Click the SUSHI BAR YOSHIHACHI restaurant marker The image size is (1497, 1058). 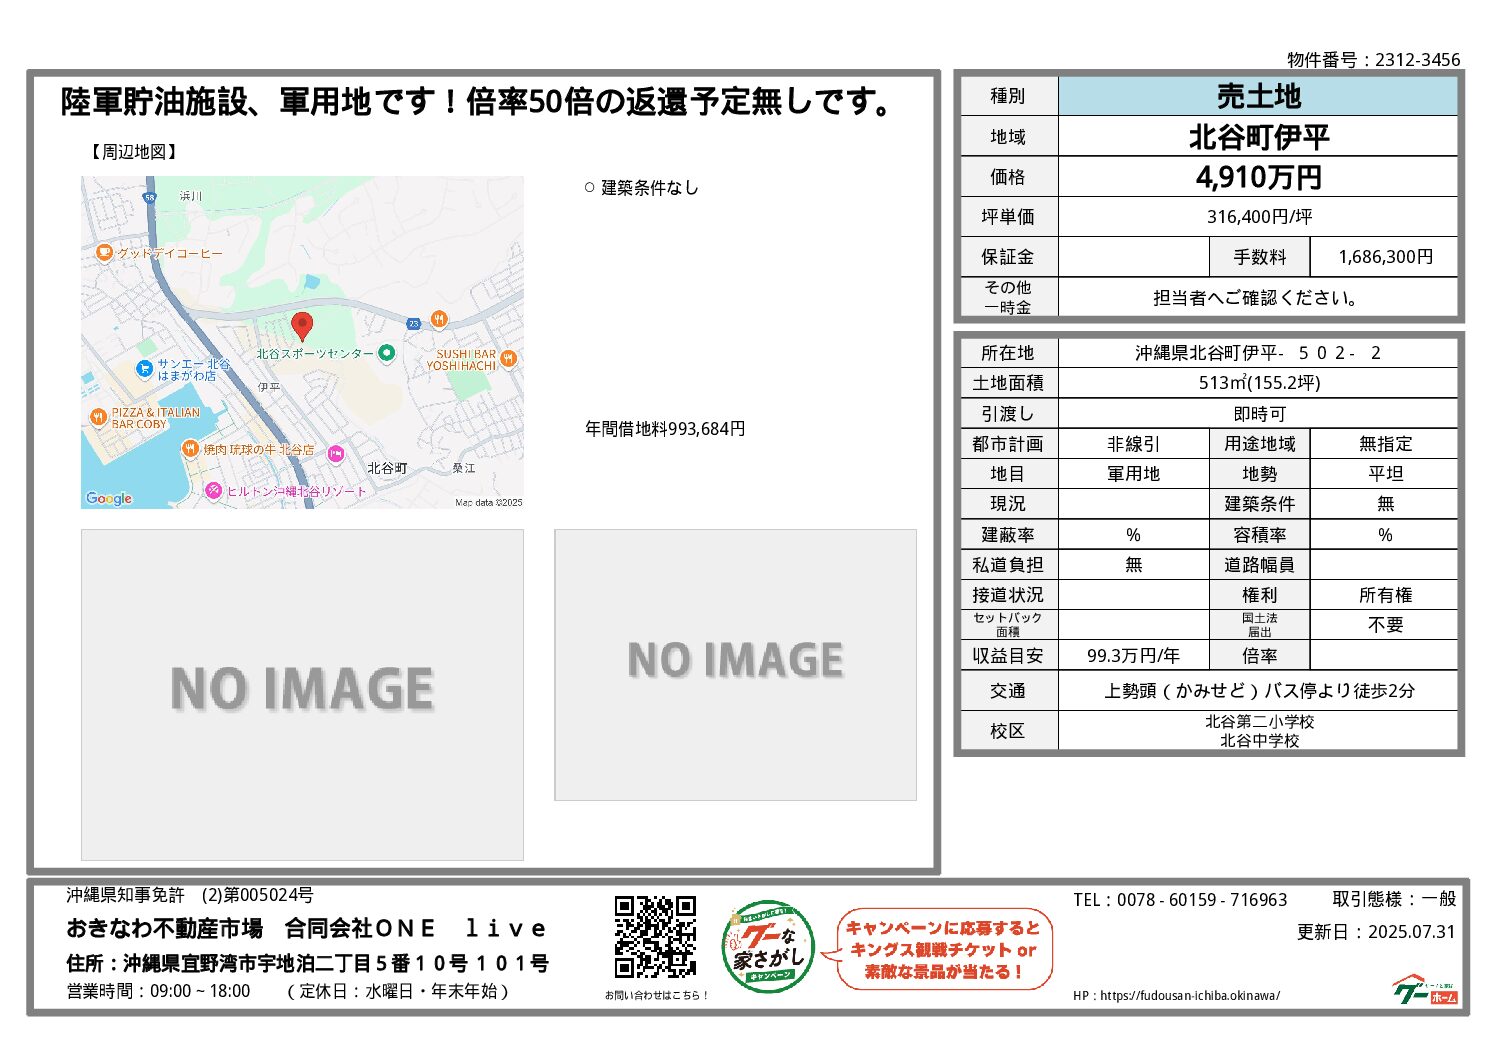509,358
